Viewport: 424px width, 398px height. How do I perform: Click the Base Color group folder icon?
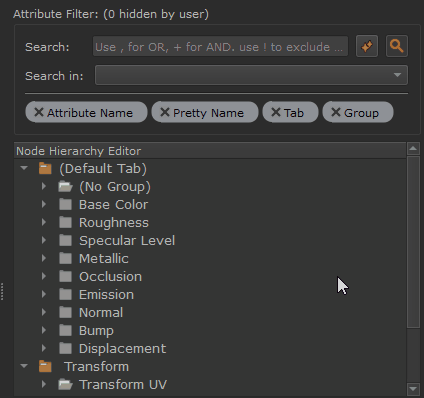(65, 204)
